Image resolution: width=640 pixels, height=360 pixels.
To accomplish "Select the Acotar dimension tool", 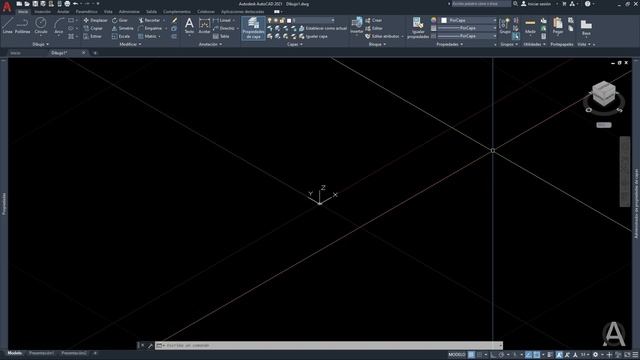I will [204, 25].
